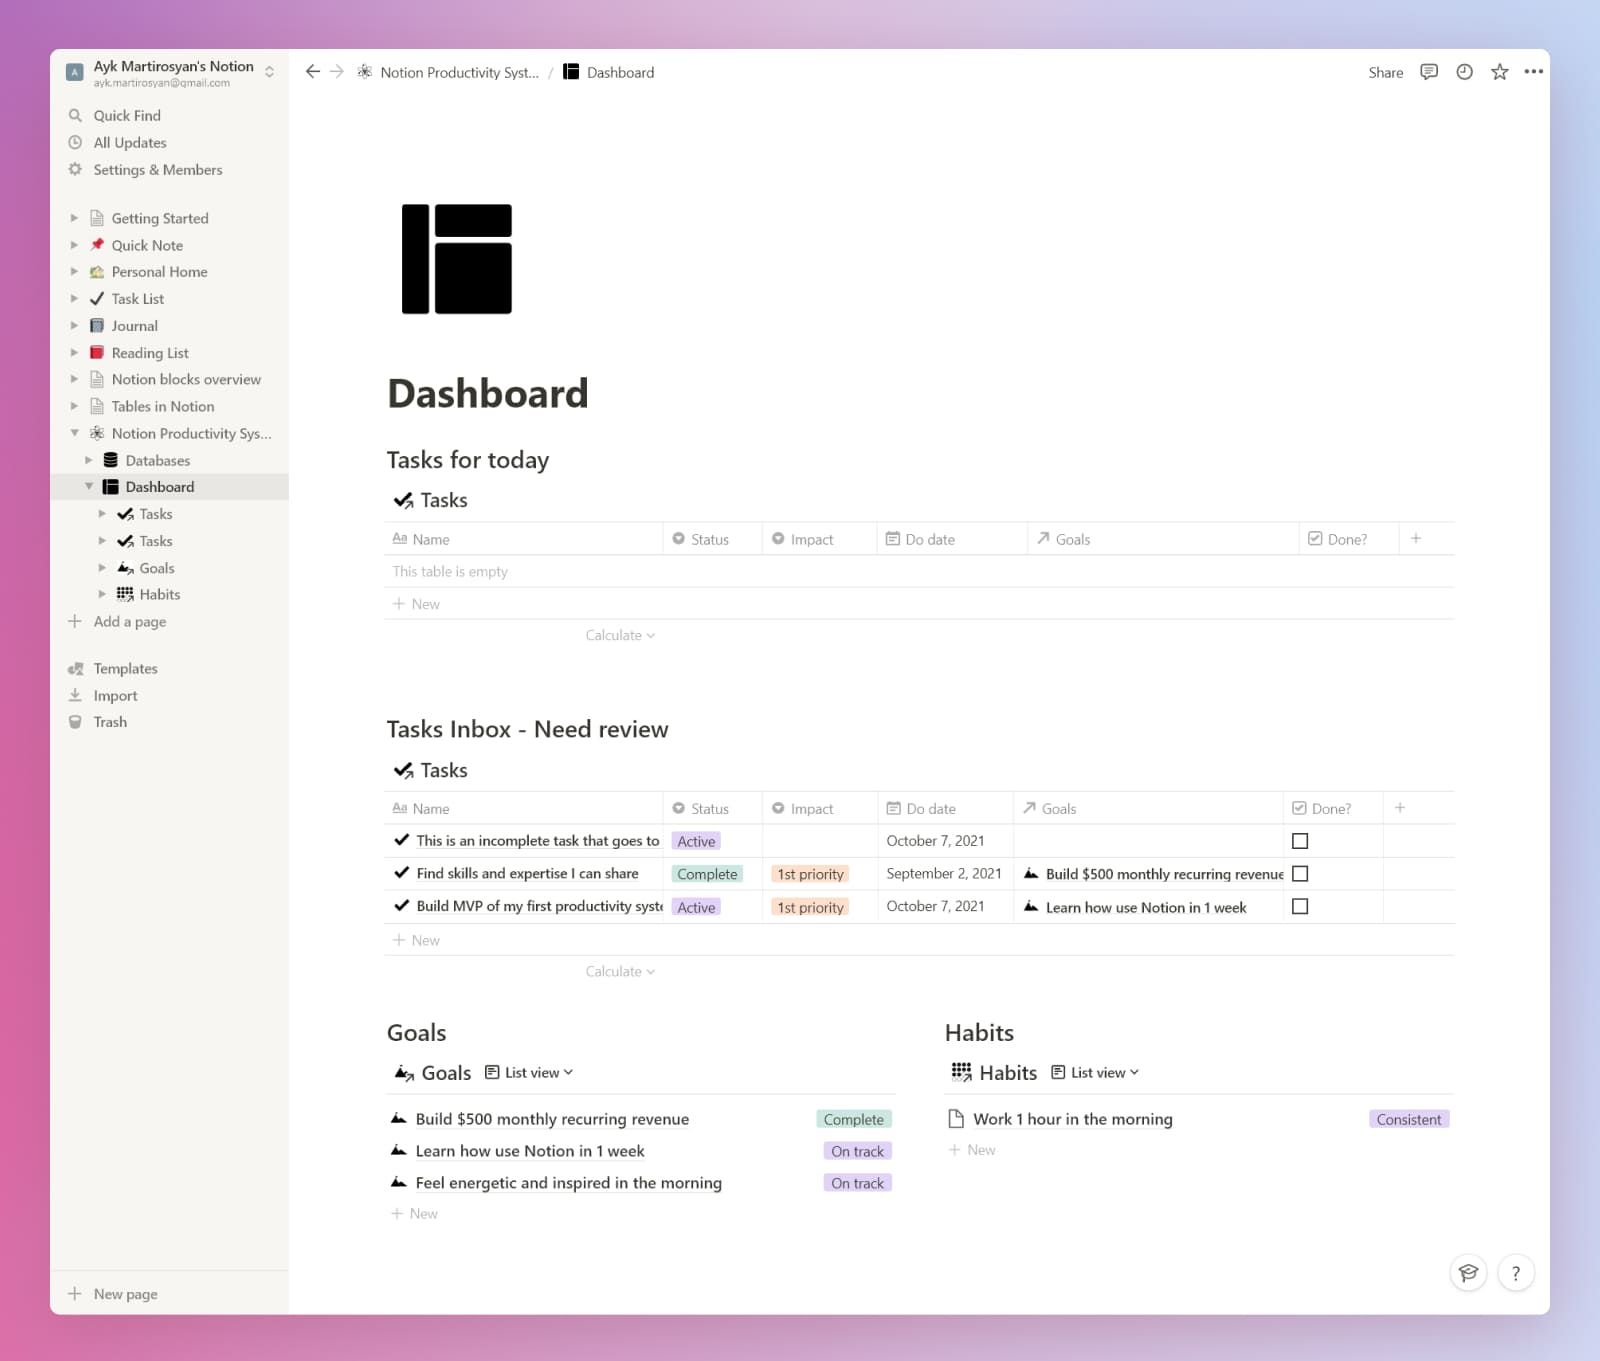Expand the Getting Started page in sidebar

pyautogui.click(x=75, y=217)
